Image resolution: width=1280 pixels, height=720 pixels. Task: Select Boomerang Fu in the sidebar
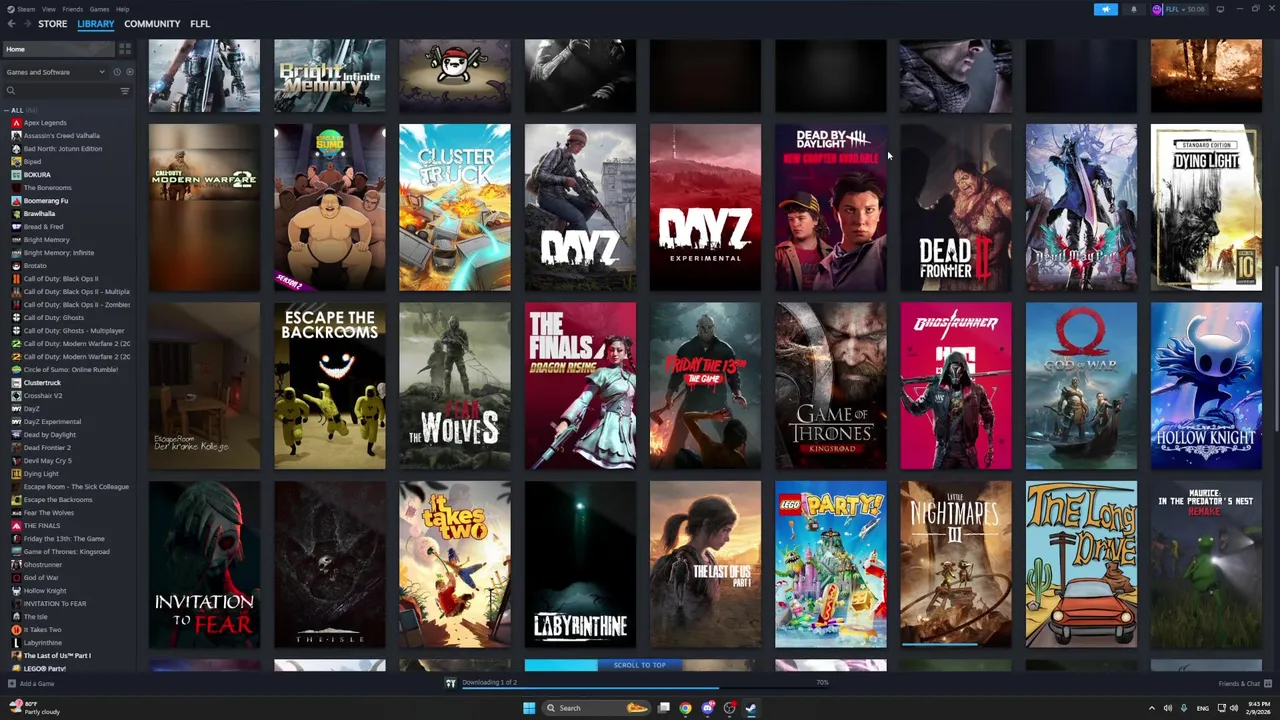tap(46, 201)
